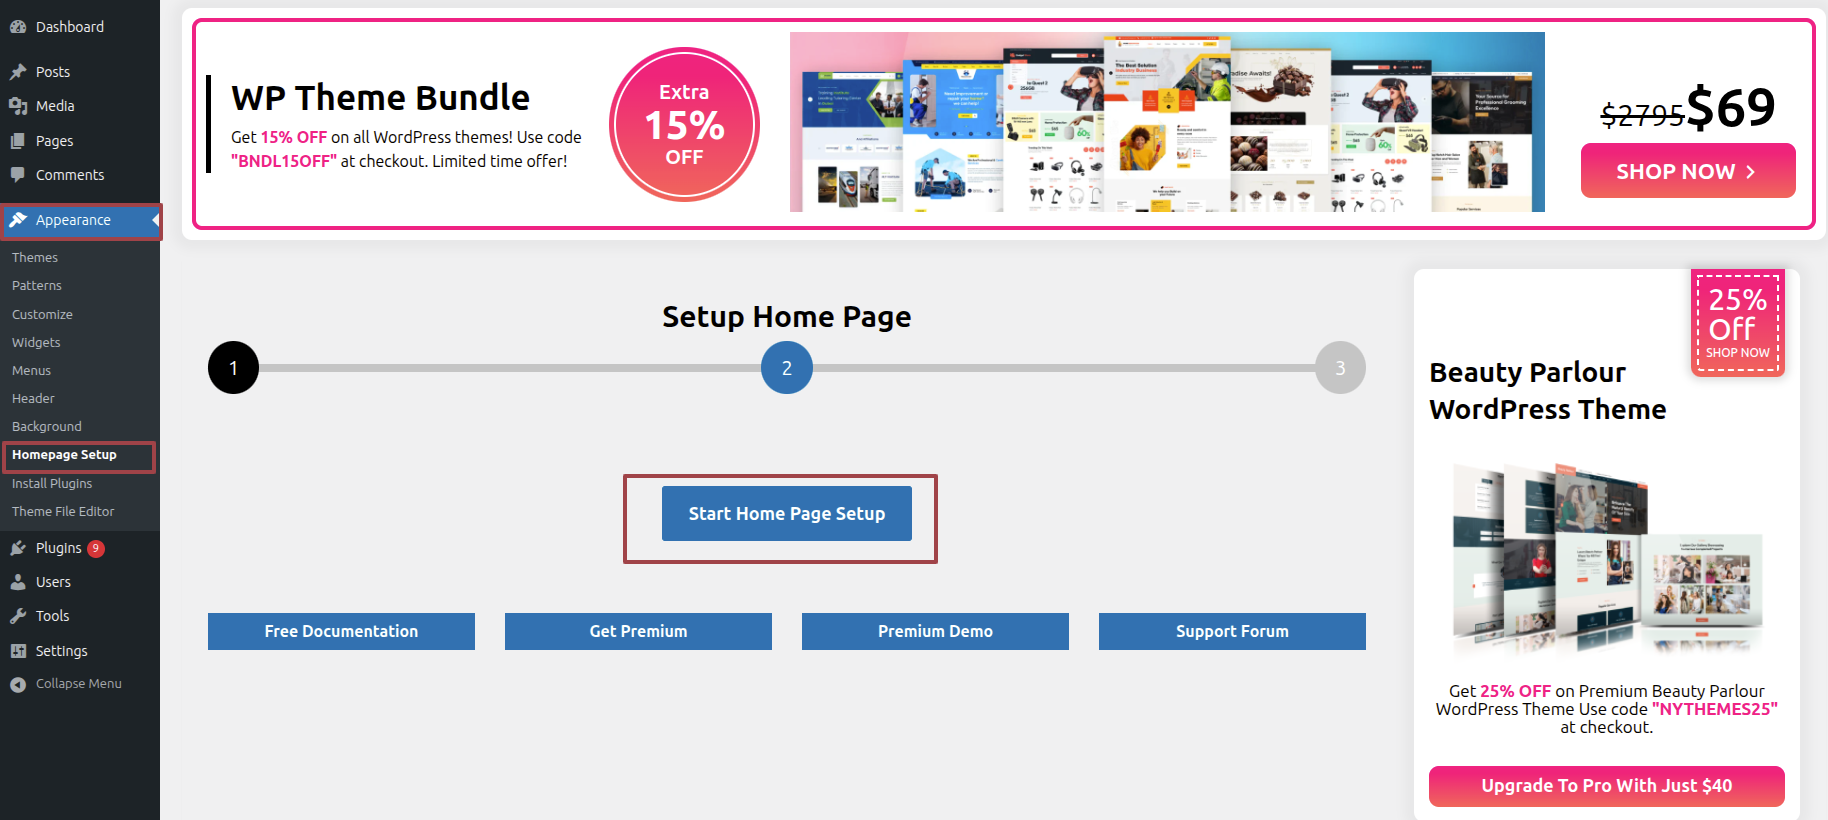Open Install Plugins submenu item
The image size is (1828, 820).
[52, 483]
